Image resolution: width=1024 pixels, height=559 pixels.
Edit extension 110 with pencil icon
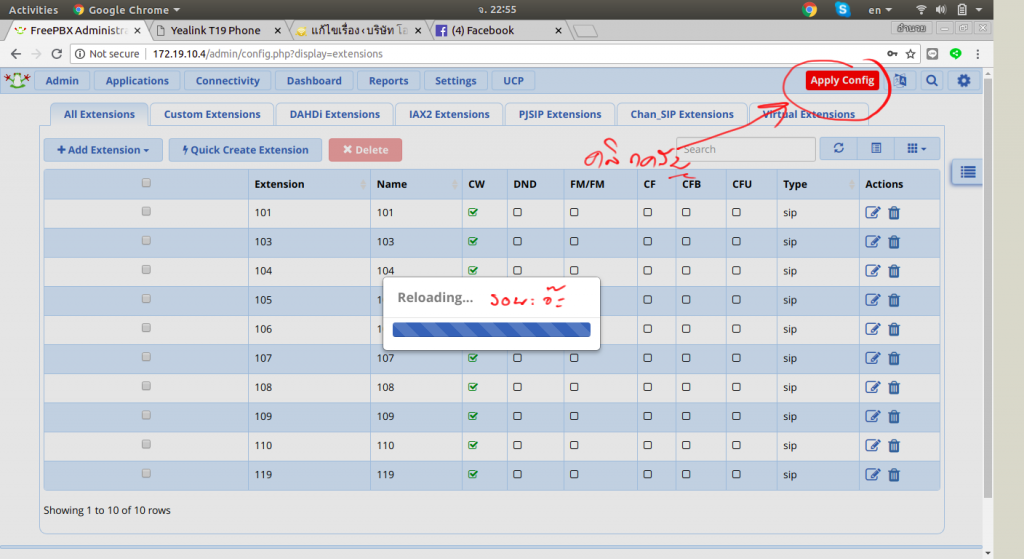872,445
